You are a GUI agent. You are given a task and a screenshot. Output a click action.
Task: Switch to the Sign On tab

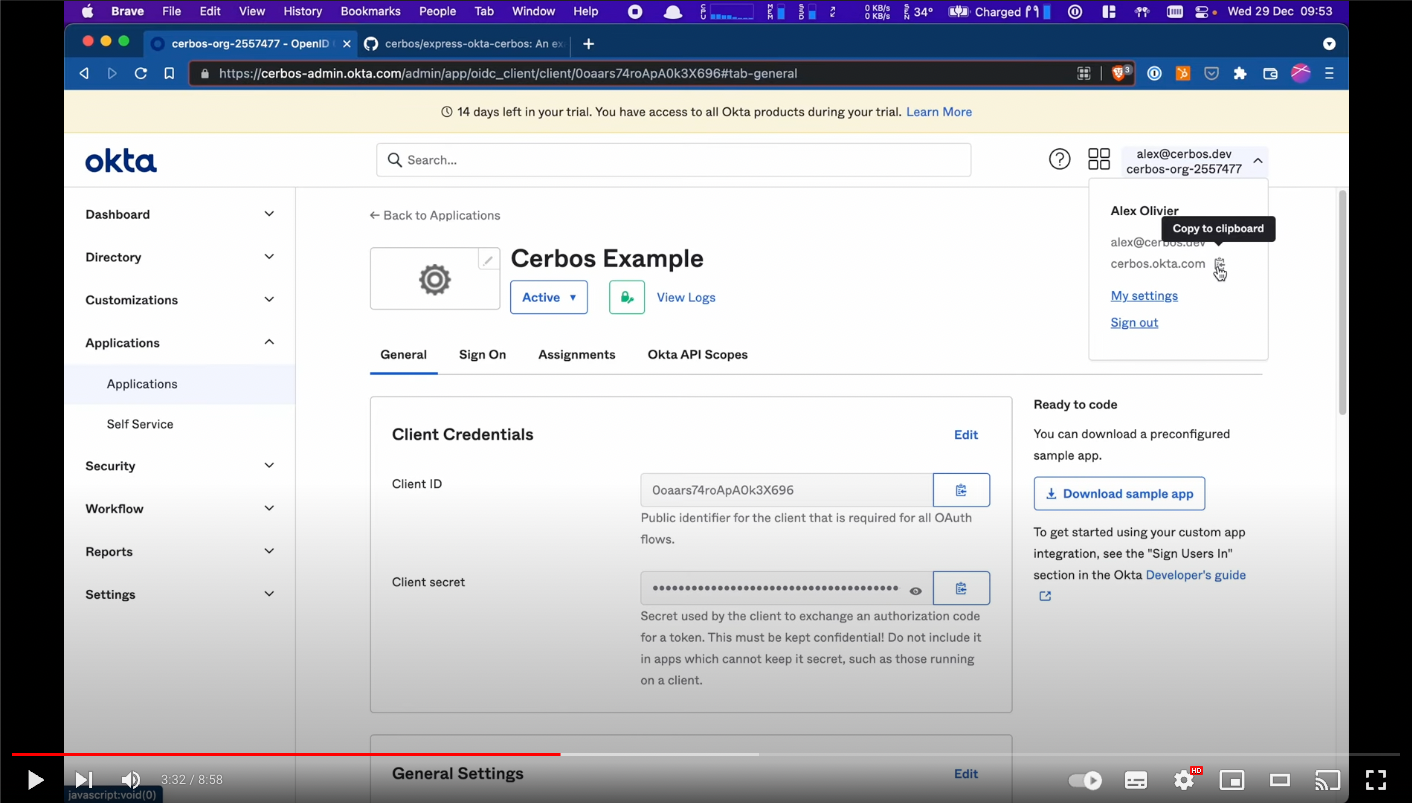tap(482, 355)
